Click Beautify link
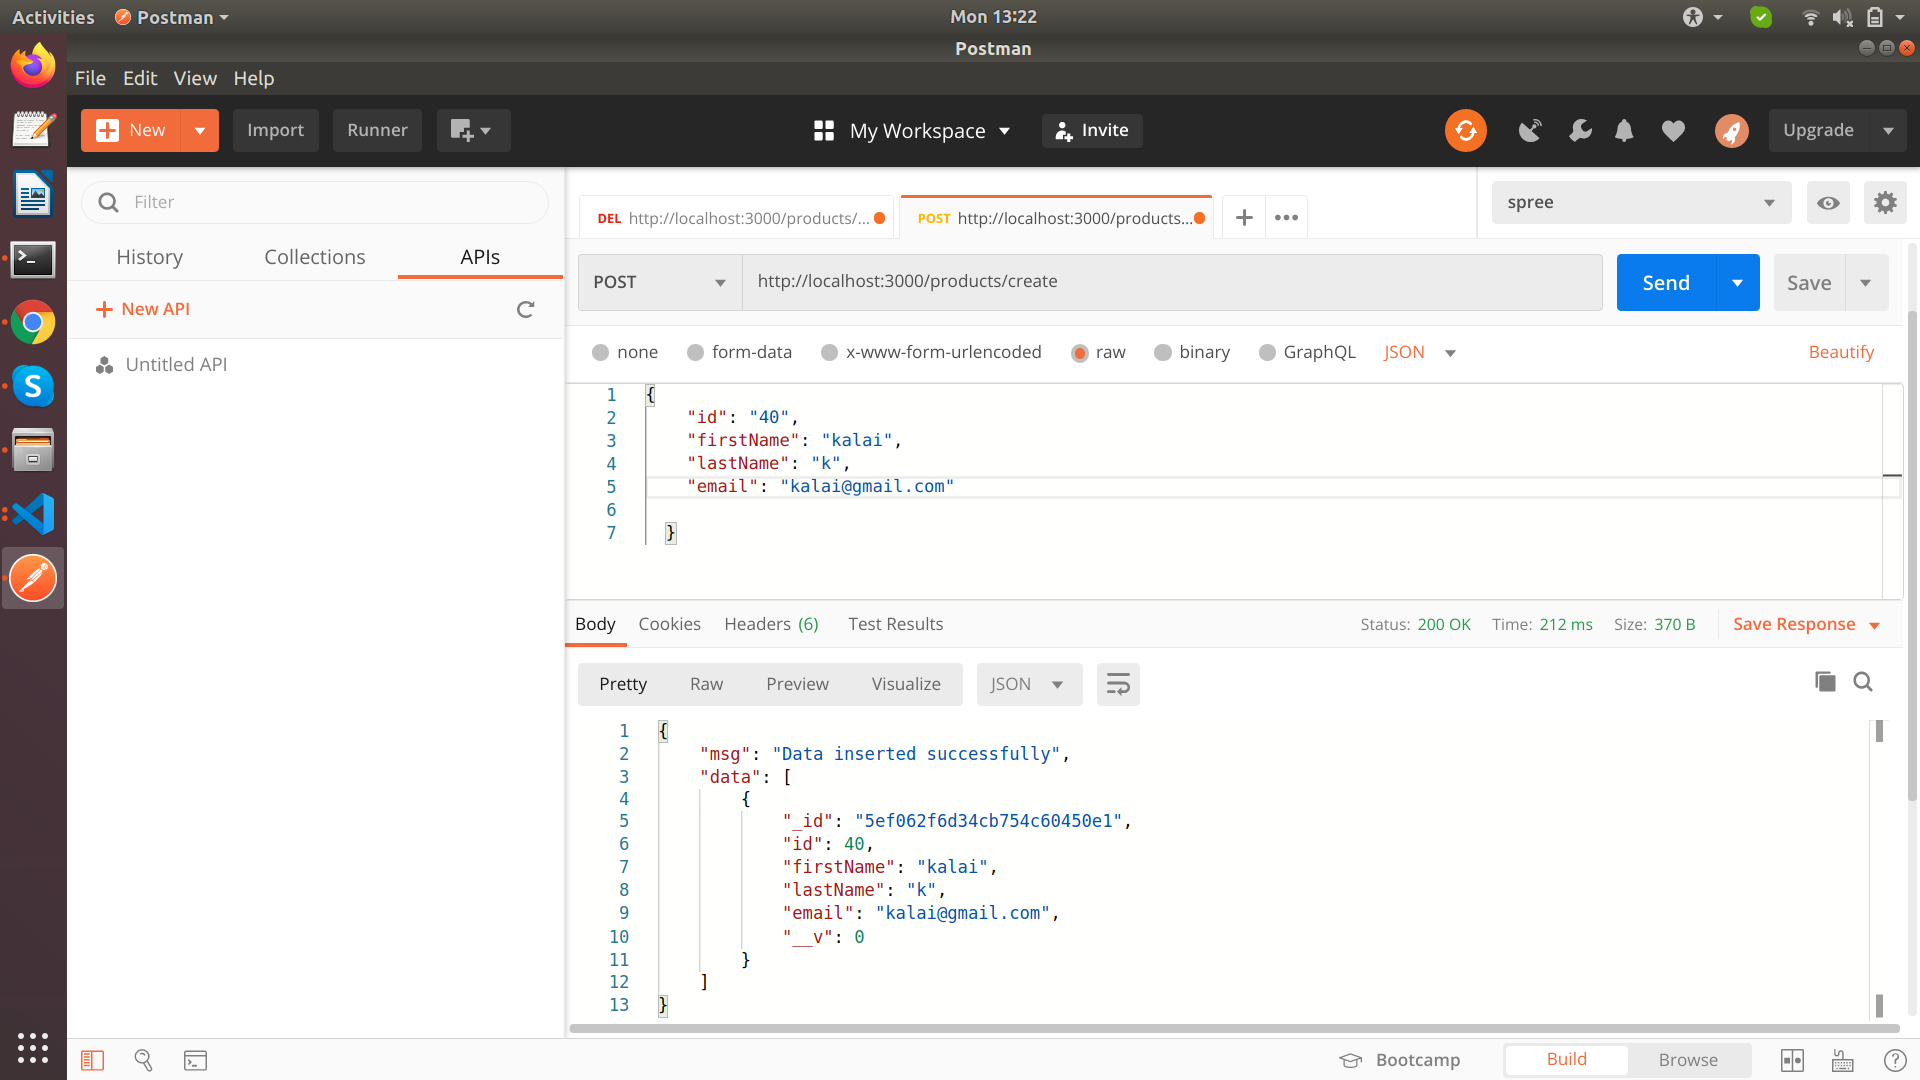This screenshot has width=1920, height=1080. 1841,353
